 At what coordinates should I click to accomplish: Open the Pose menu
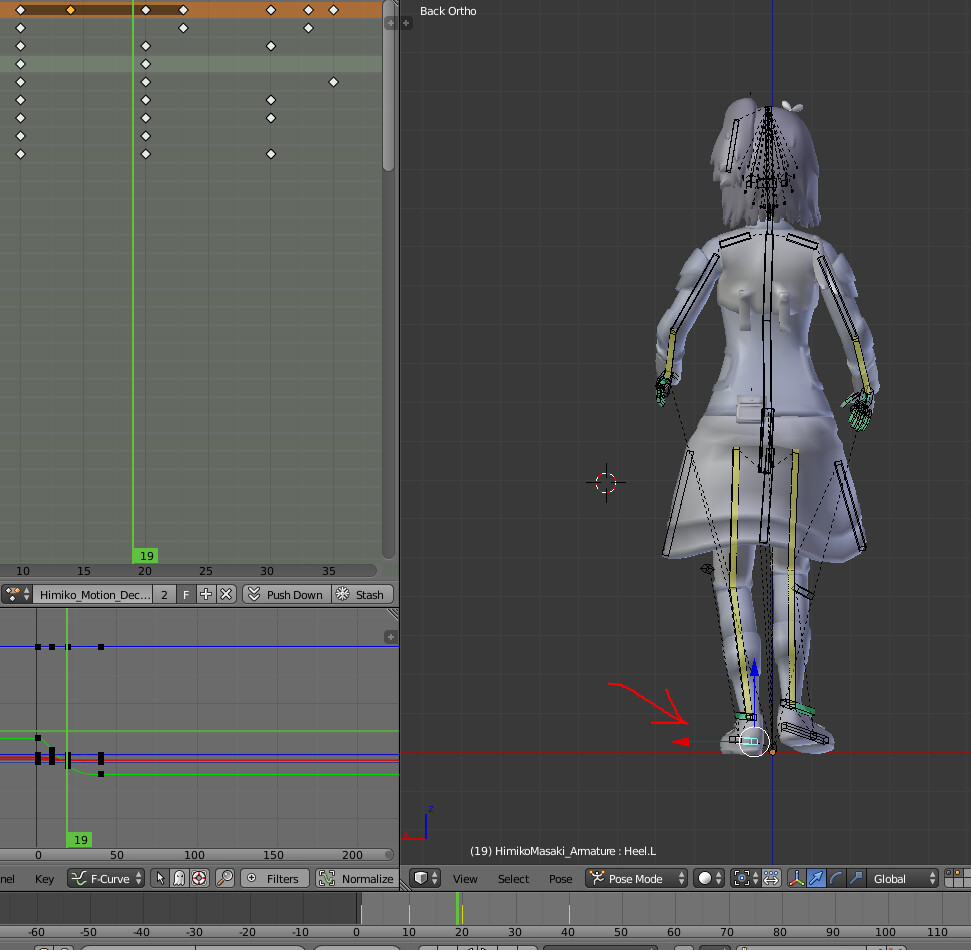561,878
